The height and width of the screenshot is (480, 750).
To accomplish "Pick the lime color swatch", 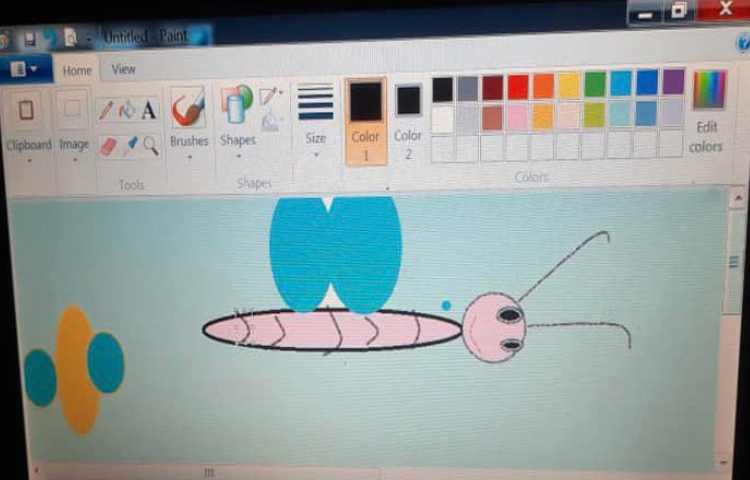I will (x=595, y=115).
